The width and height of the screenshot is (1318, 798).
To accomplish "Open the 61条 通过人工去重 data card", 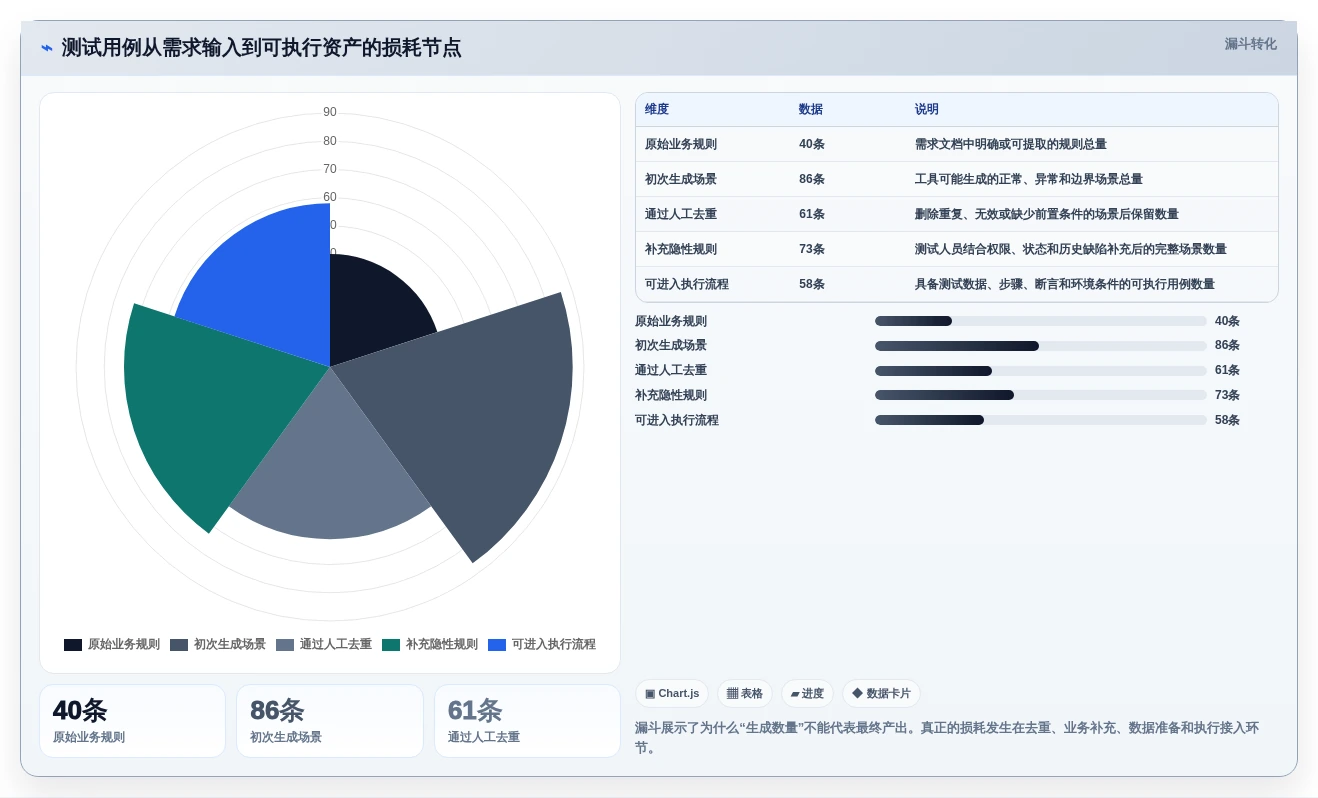I will (527, 721).
